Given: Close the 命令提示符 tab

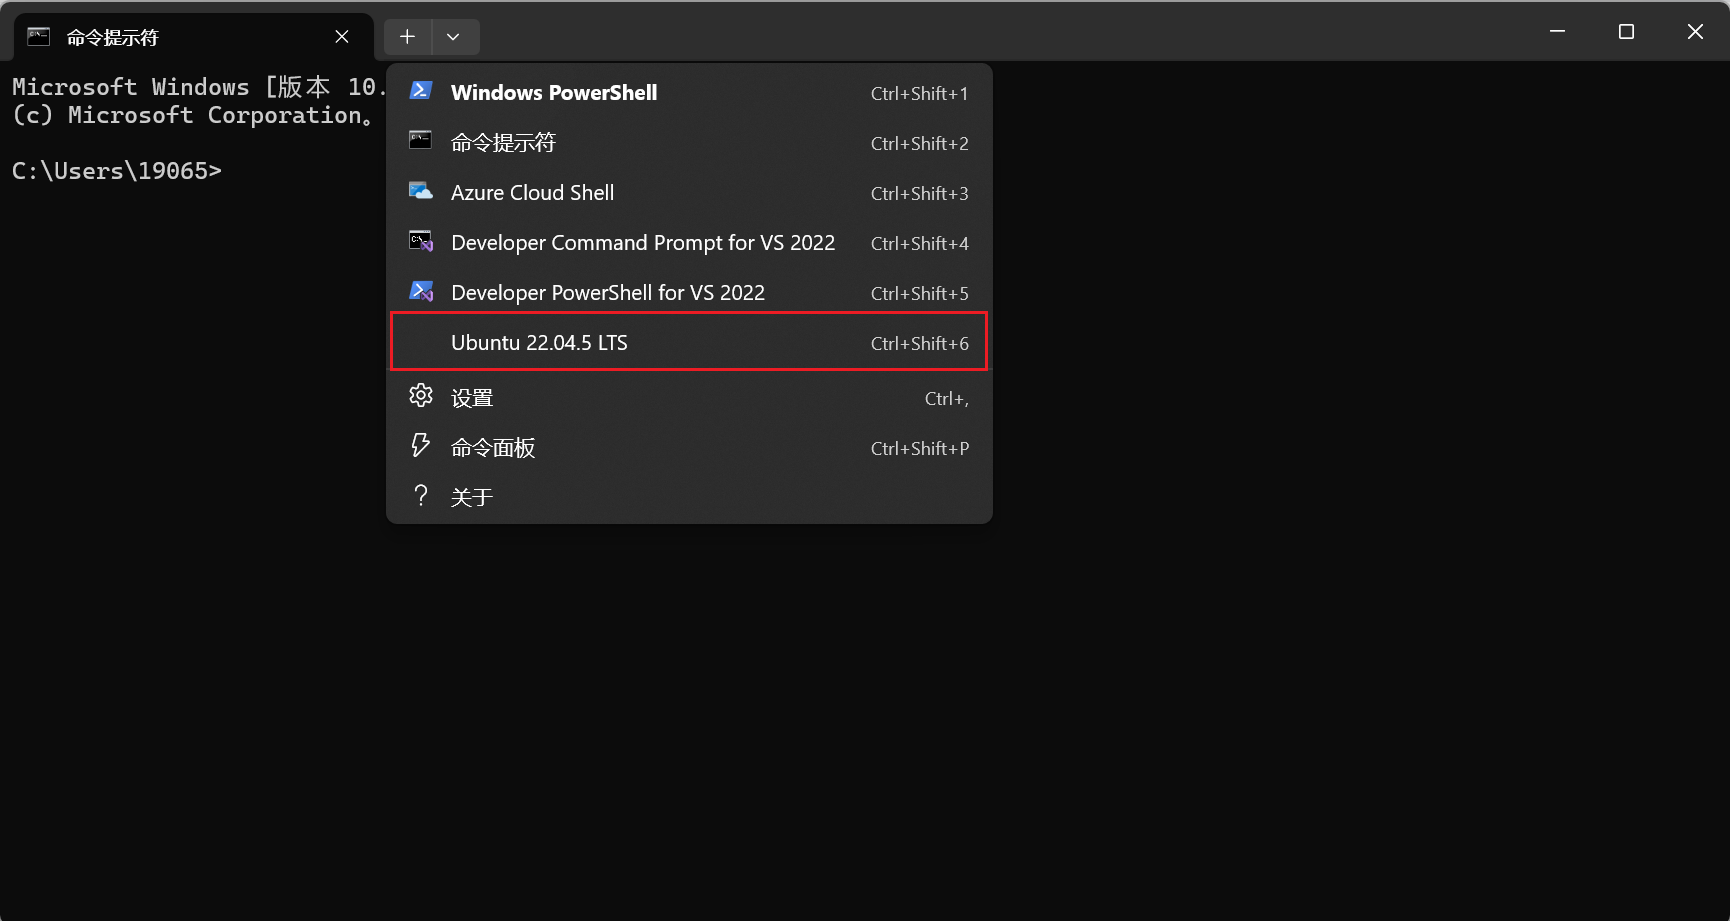Looking at the screenshot, I should coord(341,36).
